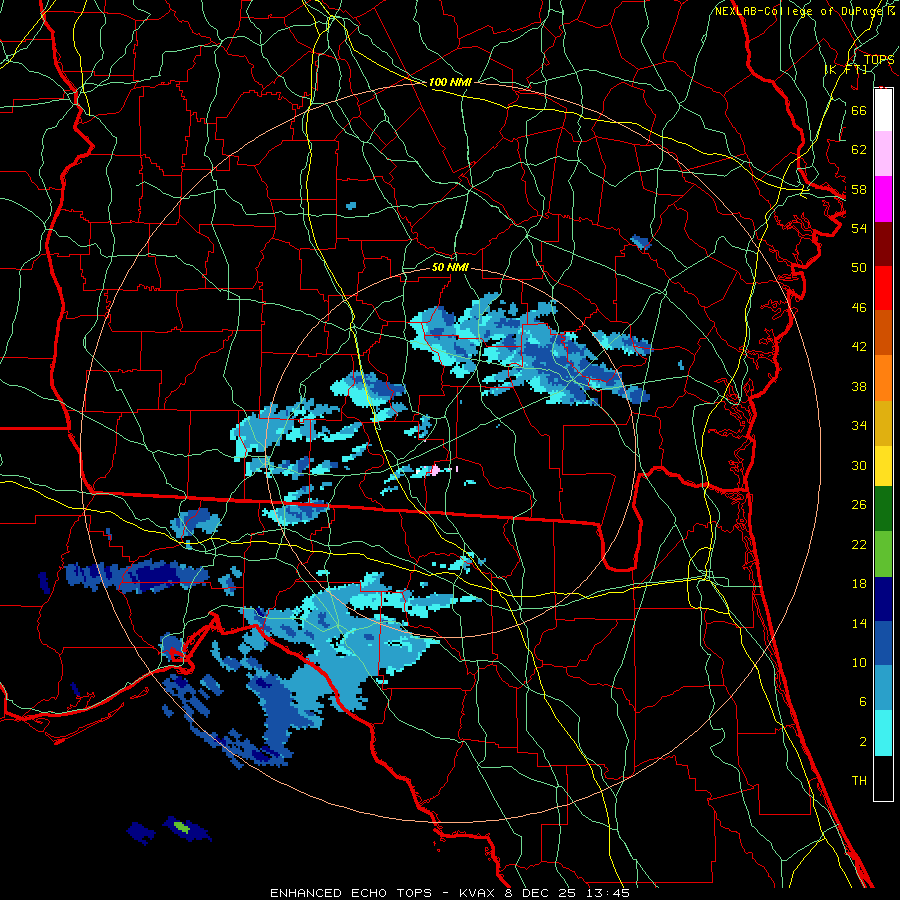The width and height of the screenshot is (900, 900).
Task: Click the TH threshold label on legend
Action: 859,781
